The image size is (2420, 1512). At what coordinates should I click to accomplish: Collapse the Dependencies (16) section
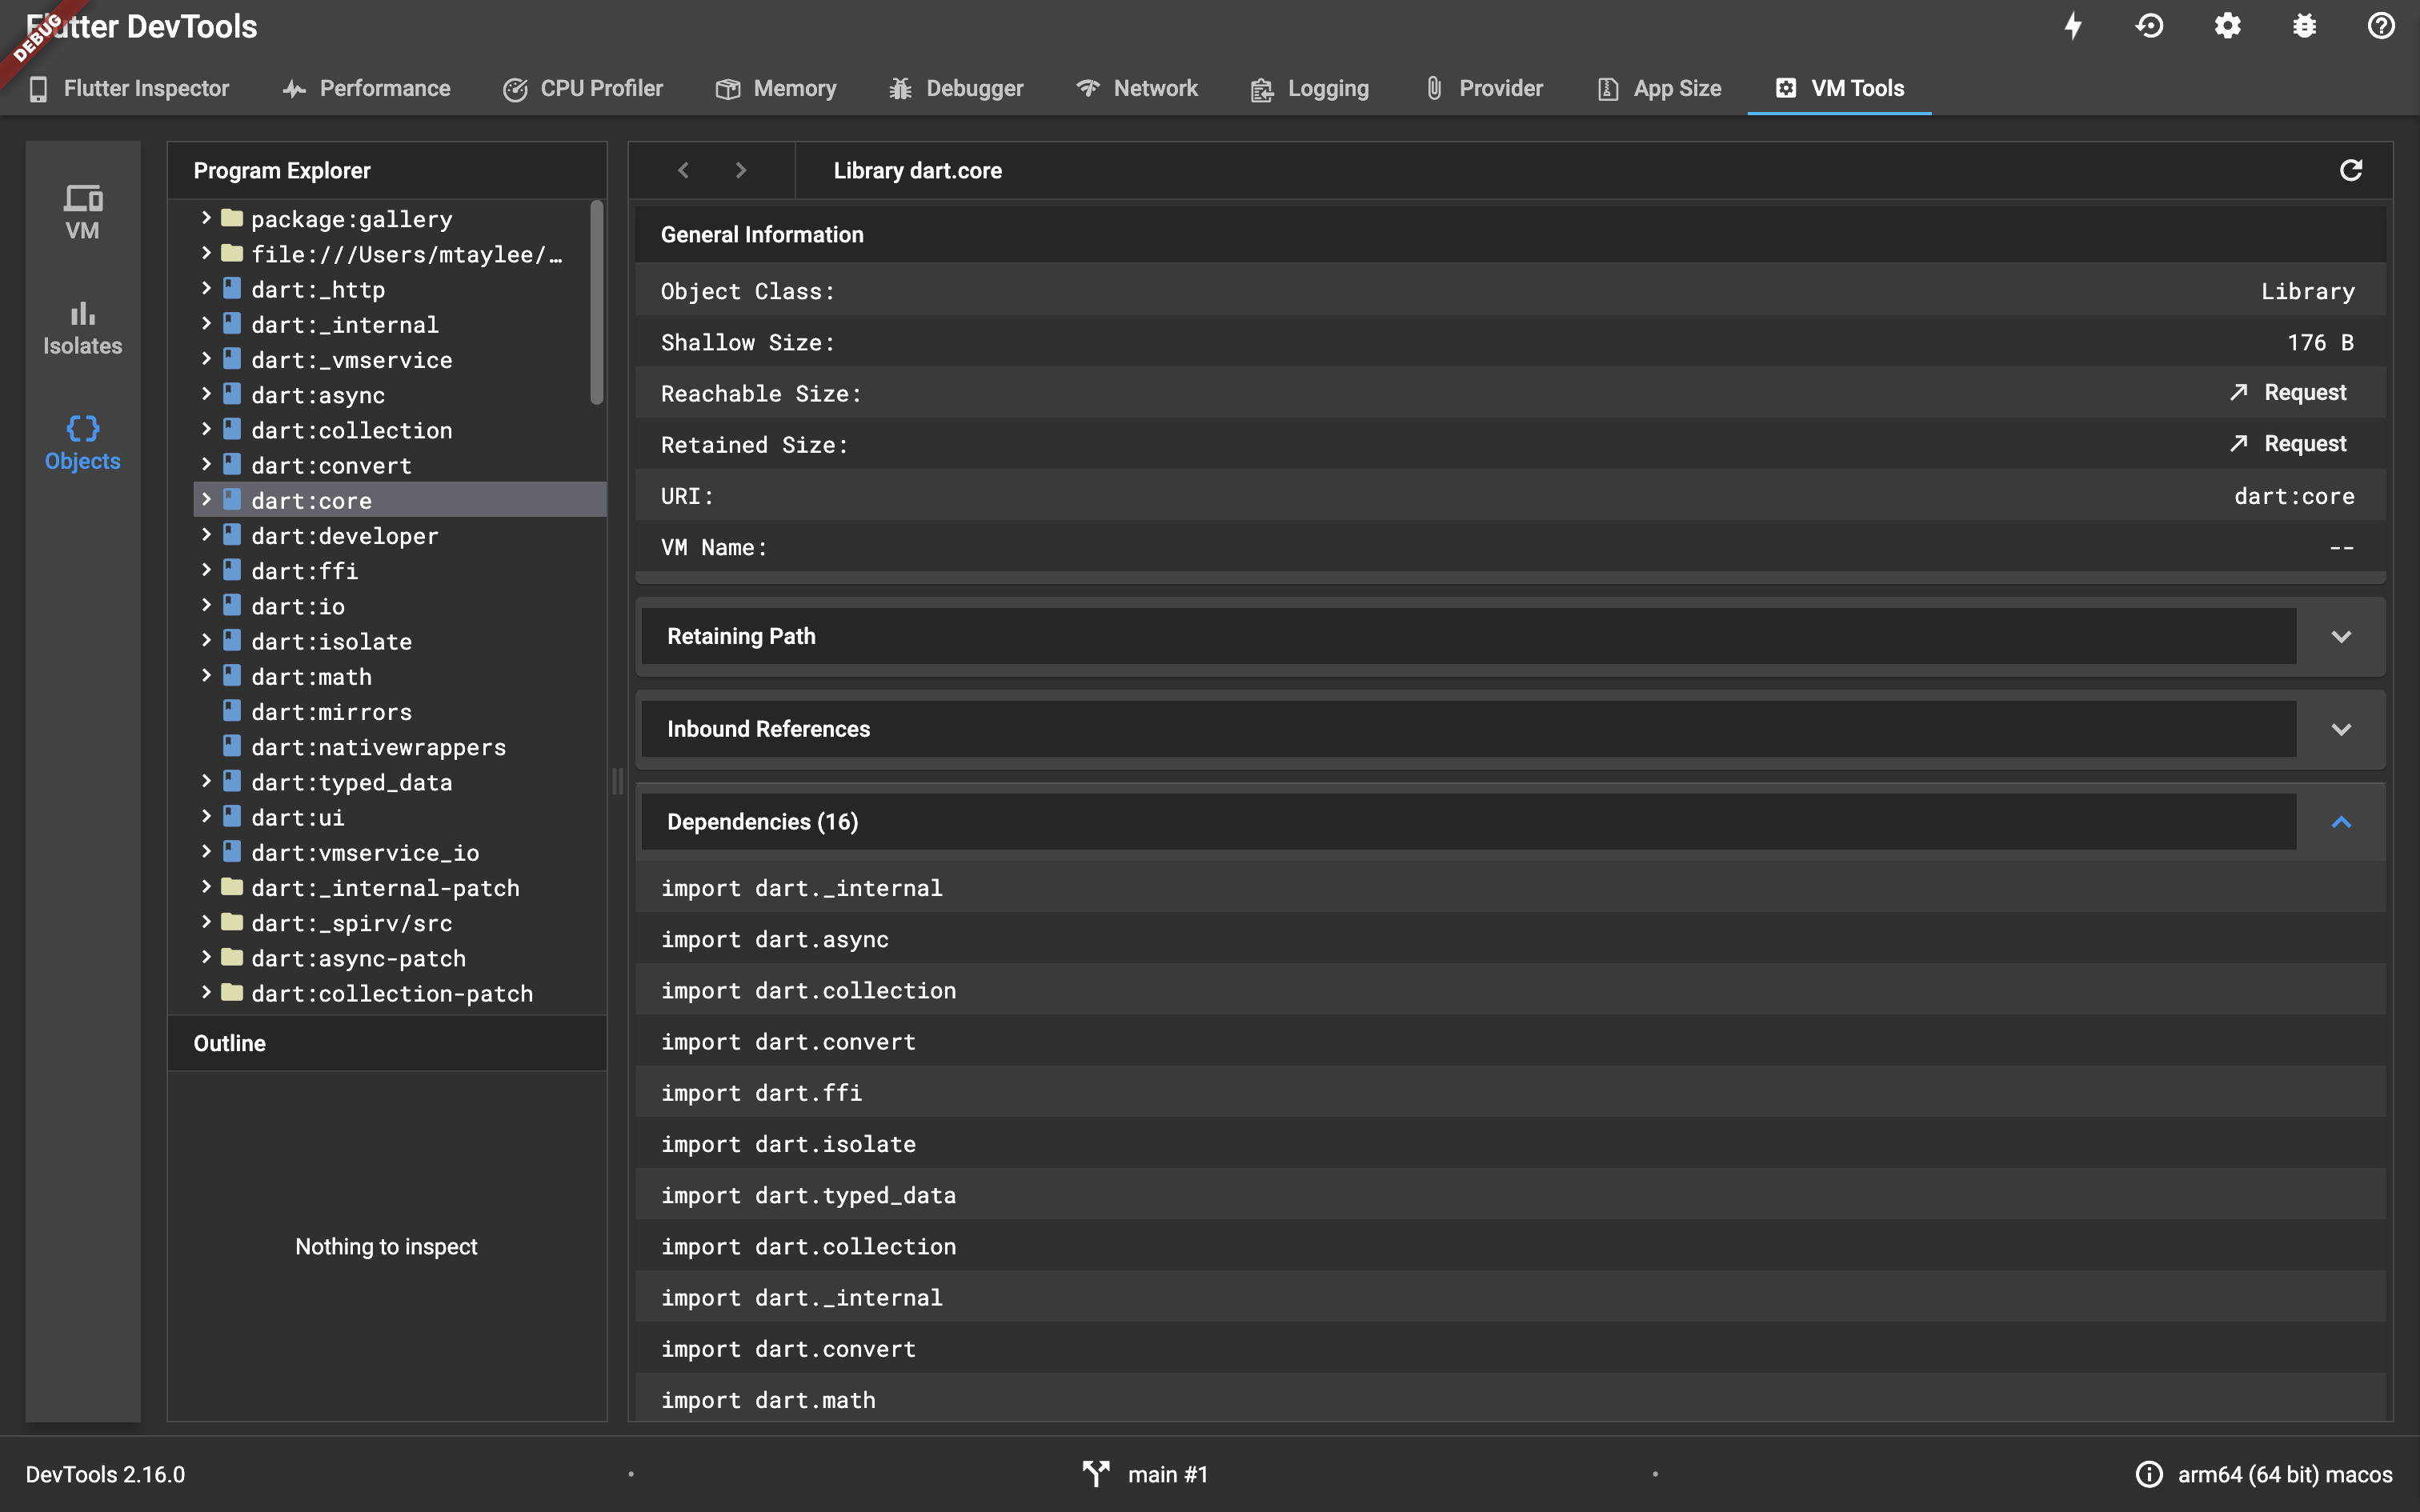(x=2341, y=822)
